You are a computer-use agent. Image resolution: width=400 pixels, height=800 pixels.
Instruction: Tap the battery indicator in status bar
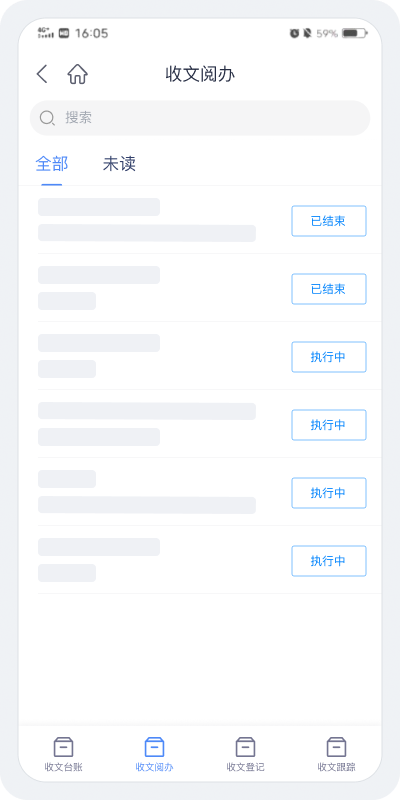(x=355, y=34)
